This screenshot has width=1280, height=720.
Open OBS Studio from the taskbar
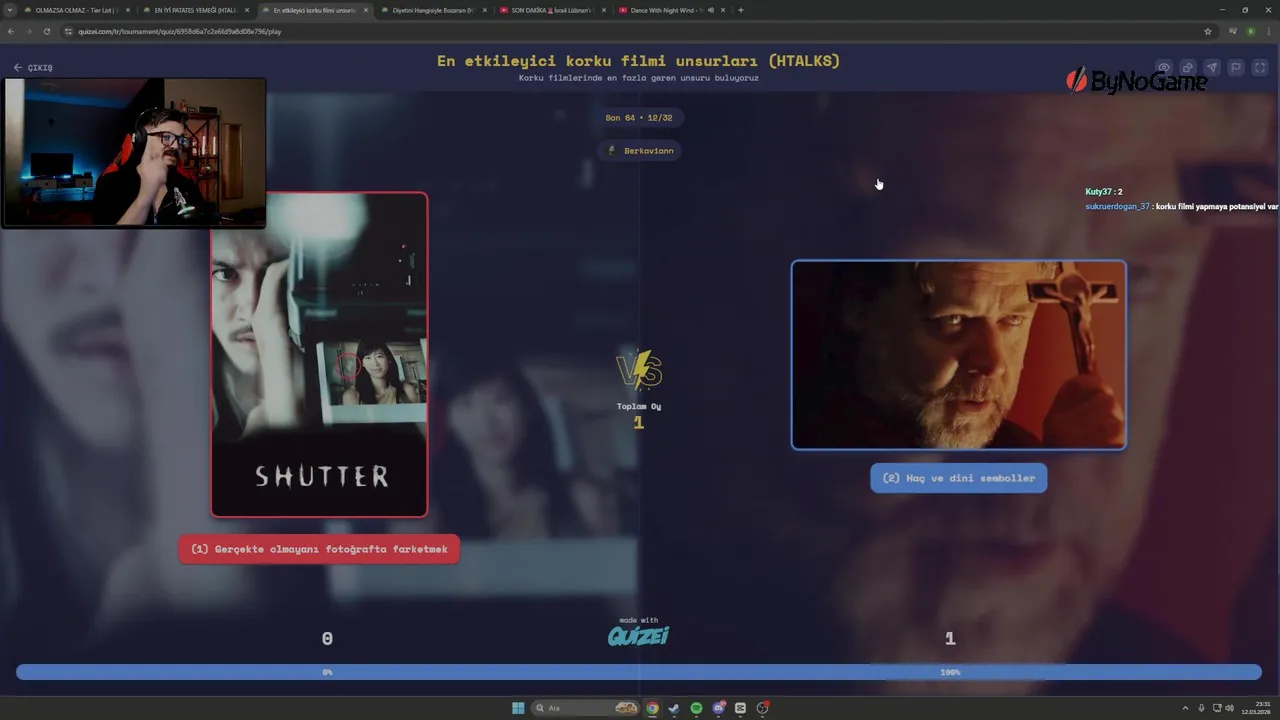coord(762,708)
